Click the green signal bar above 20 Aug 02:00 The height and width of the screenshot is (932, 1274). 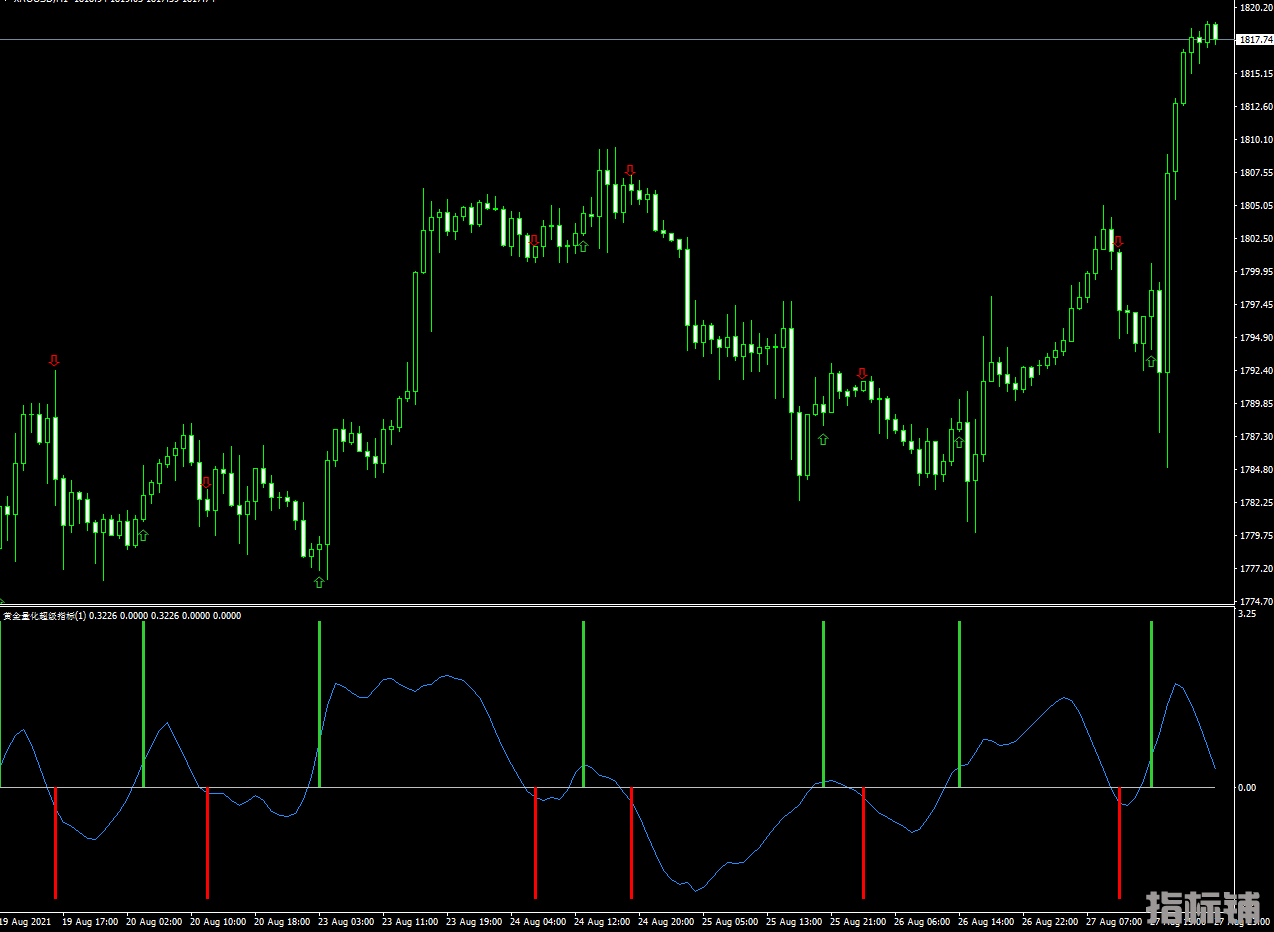(143, 704)
